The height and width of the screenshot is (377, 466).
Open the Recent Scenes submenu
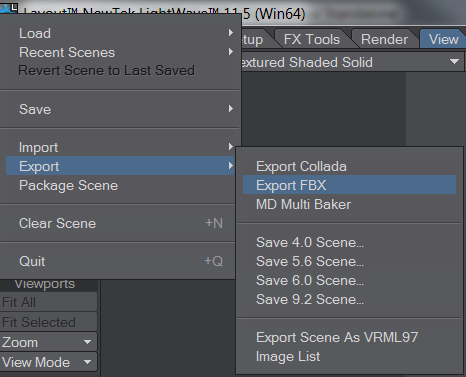121,52
